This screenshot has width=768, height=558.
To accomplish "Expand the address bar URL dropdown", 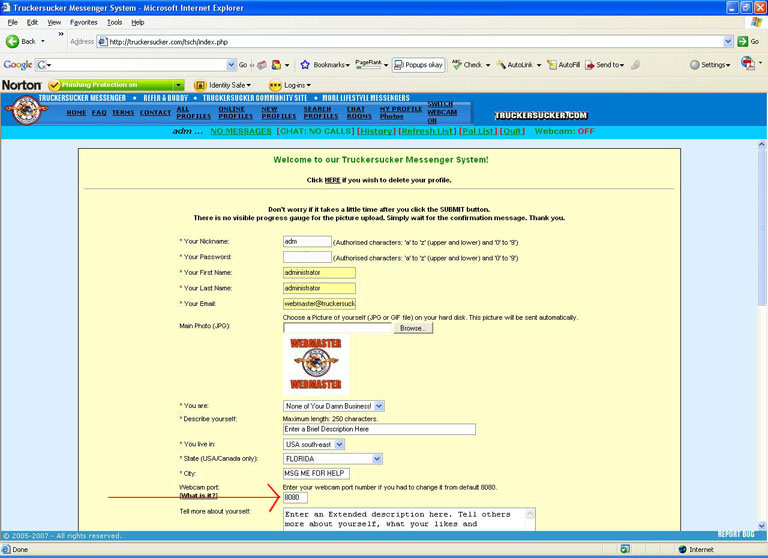I will (x=728, y=42).
